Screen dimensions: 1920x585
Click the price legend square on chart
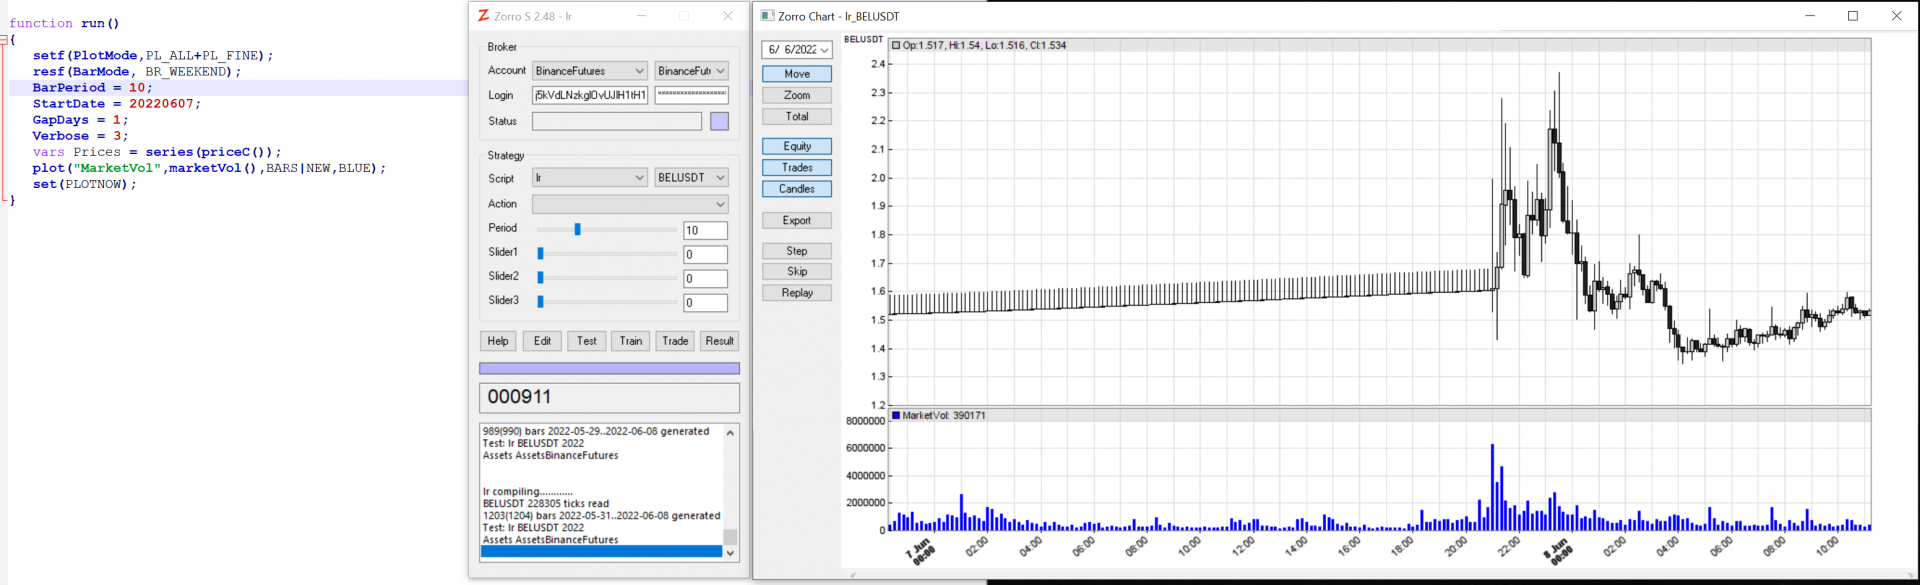pos(896,45)
